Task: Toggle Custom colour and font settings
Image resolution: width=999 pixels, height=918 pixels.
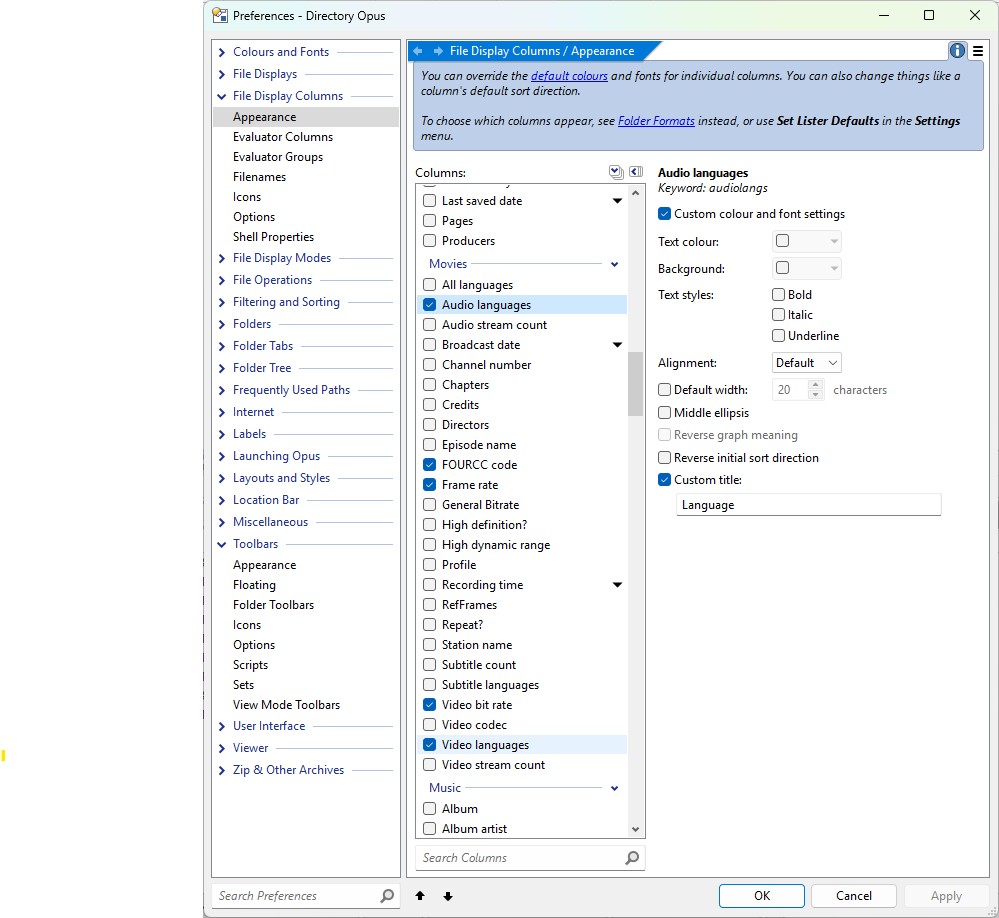Action: click(x=664, y=214)
